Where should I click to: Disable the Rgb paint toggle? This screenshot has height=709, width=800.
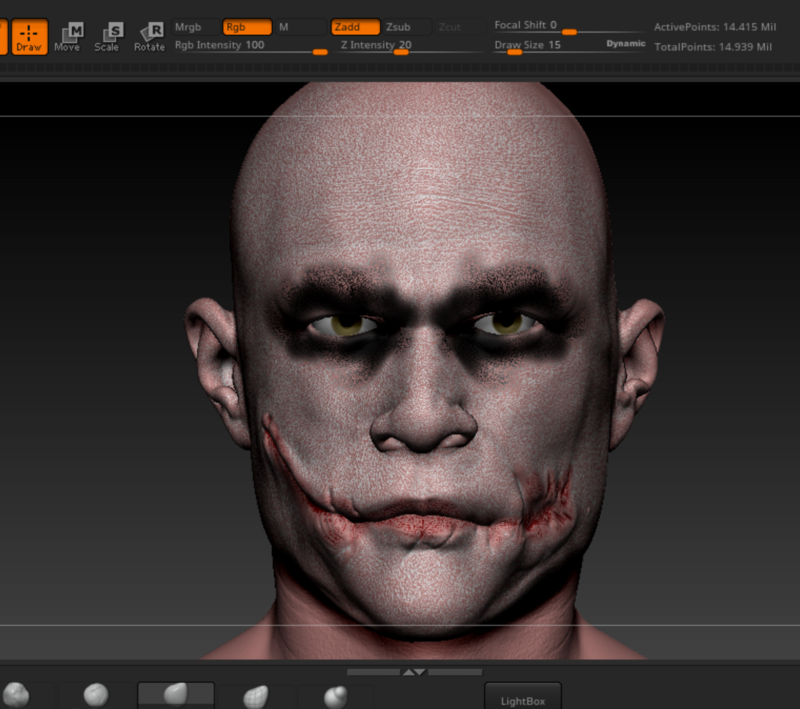point(246,27)
